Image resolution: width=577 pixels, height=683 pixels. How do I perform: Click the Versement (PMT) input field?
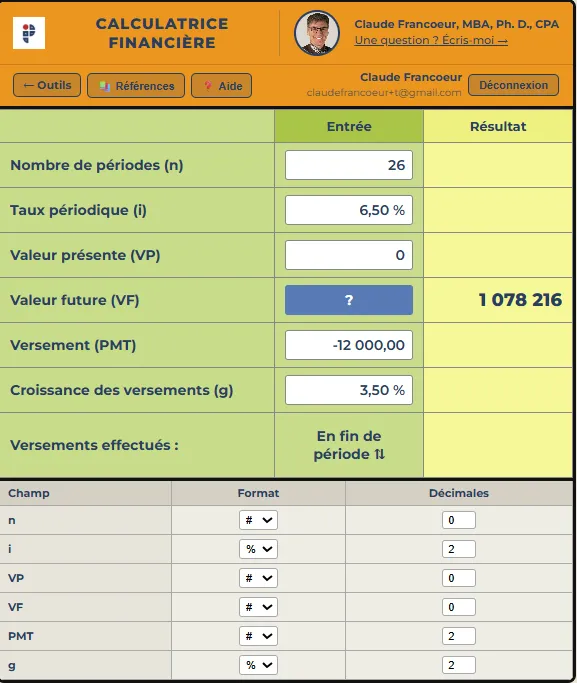pos(349,345)
